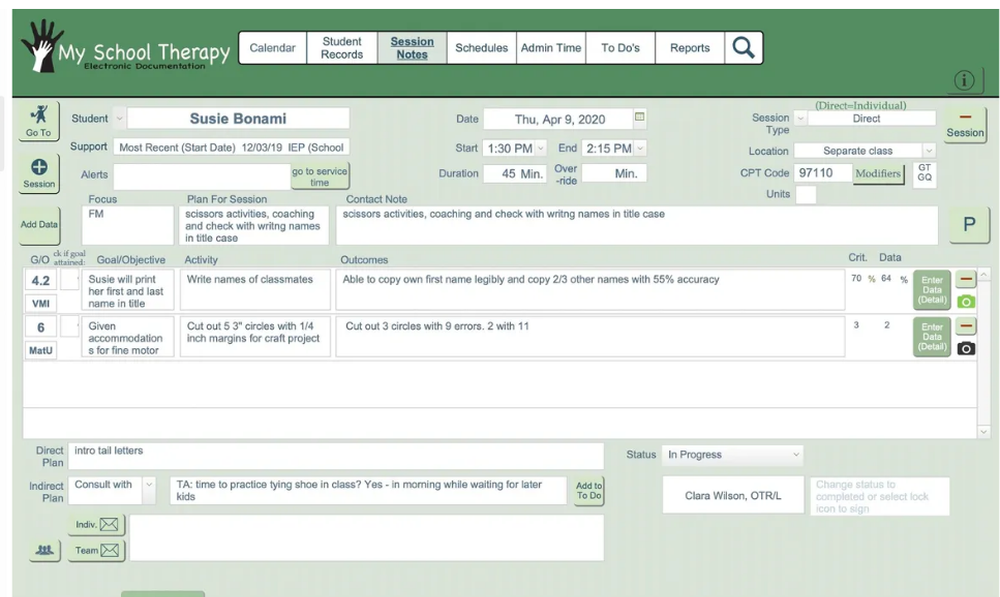Click the 4.2 goal number cell
Screen dimensions: 1000x597
[41, 281]
